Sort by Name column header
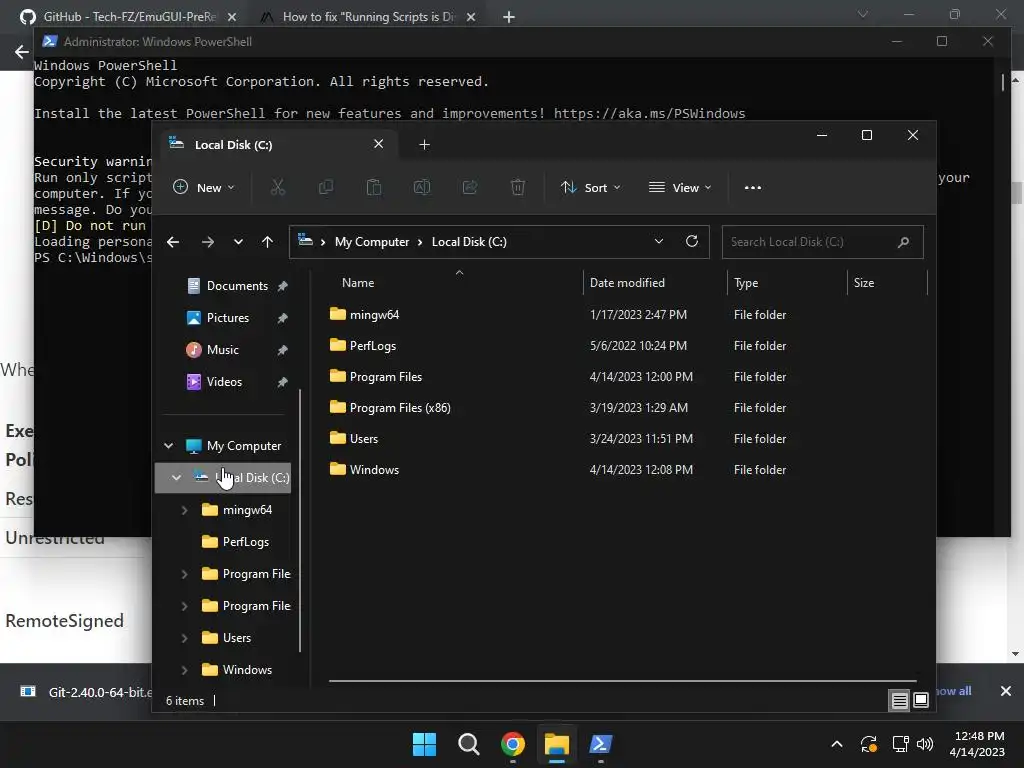 point(358,283)
